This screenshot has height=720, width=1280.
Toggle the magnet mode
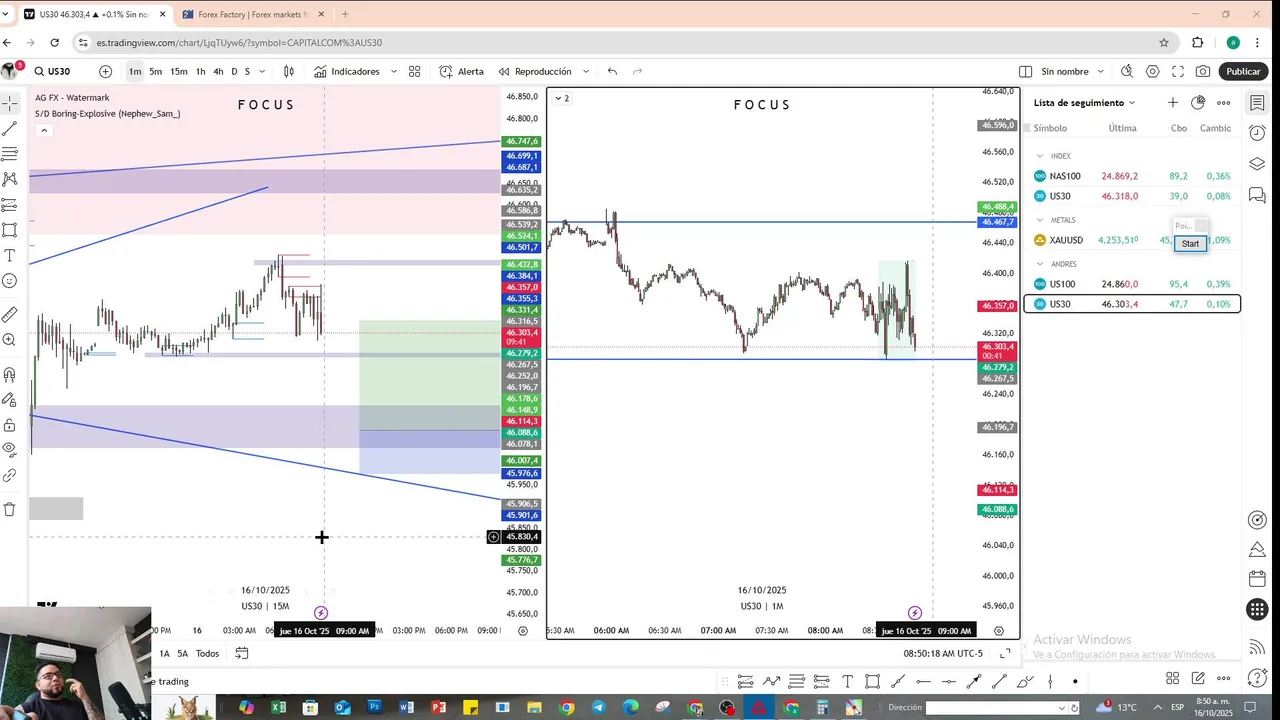[x=9, y=375]
